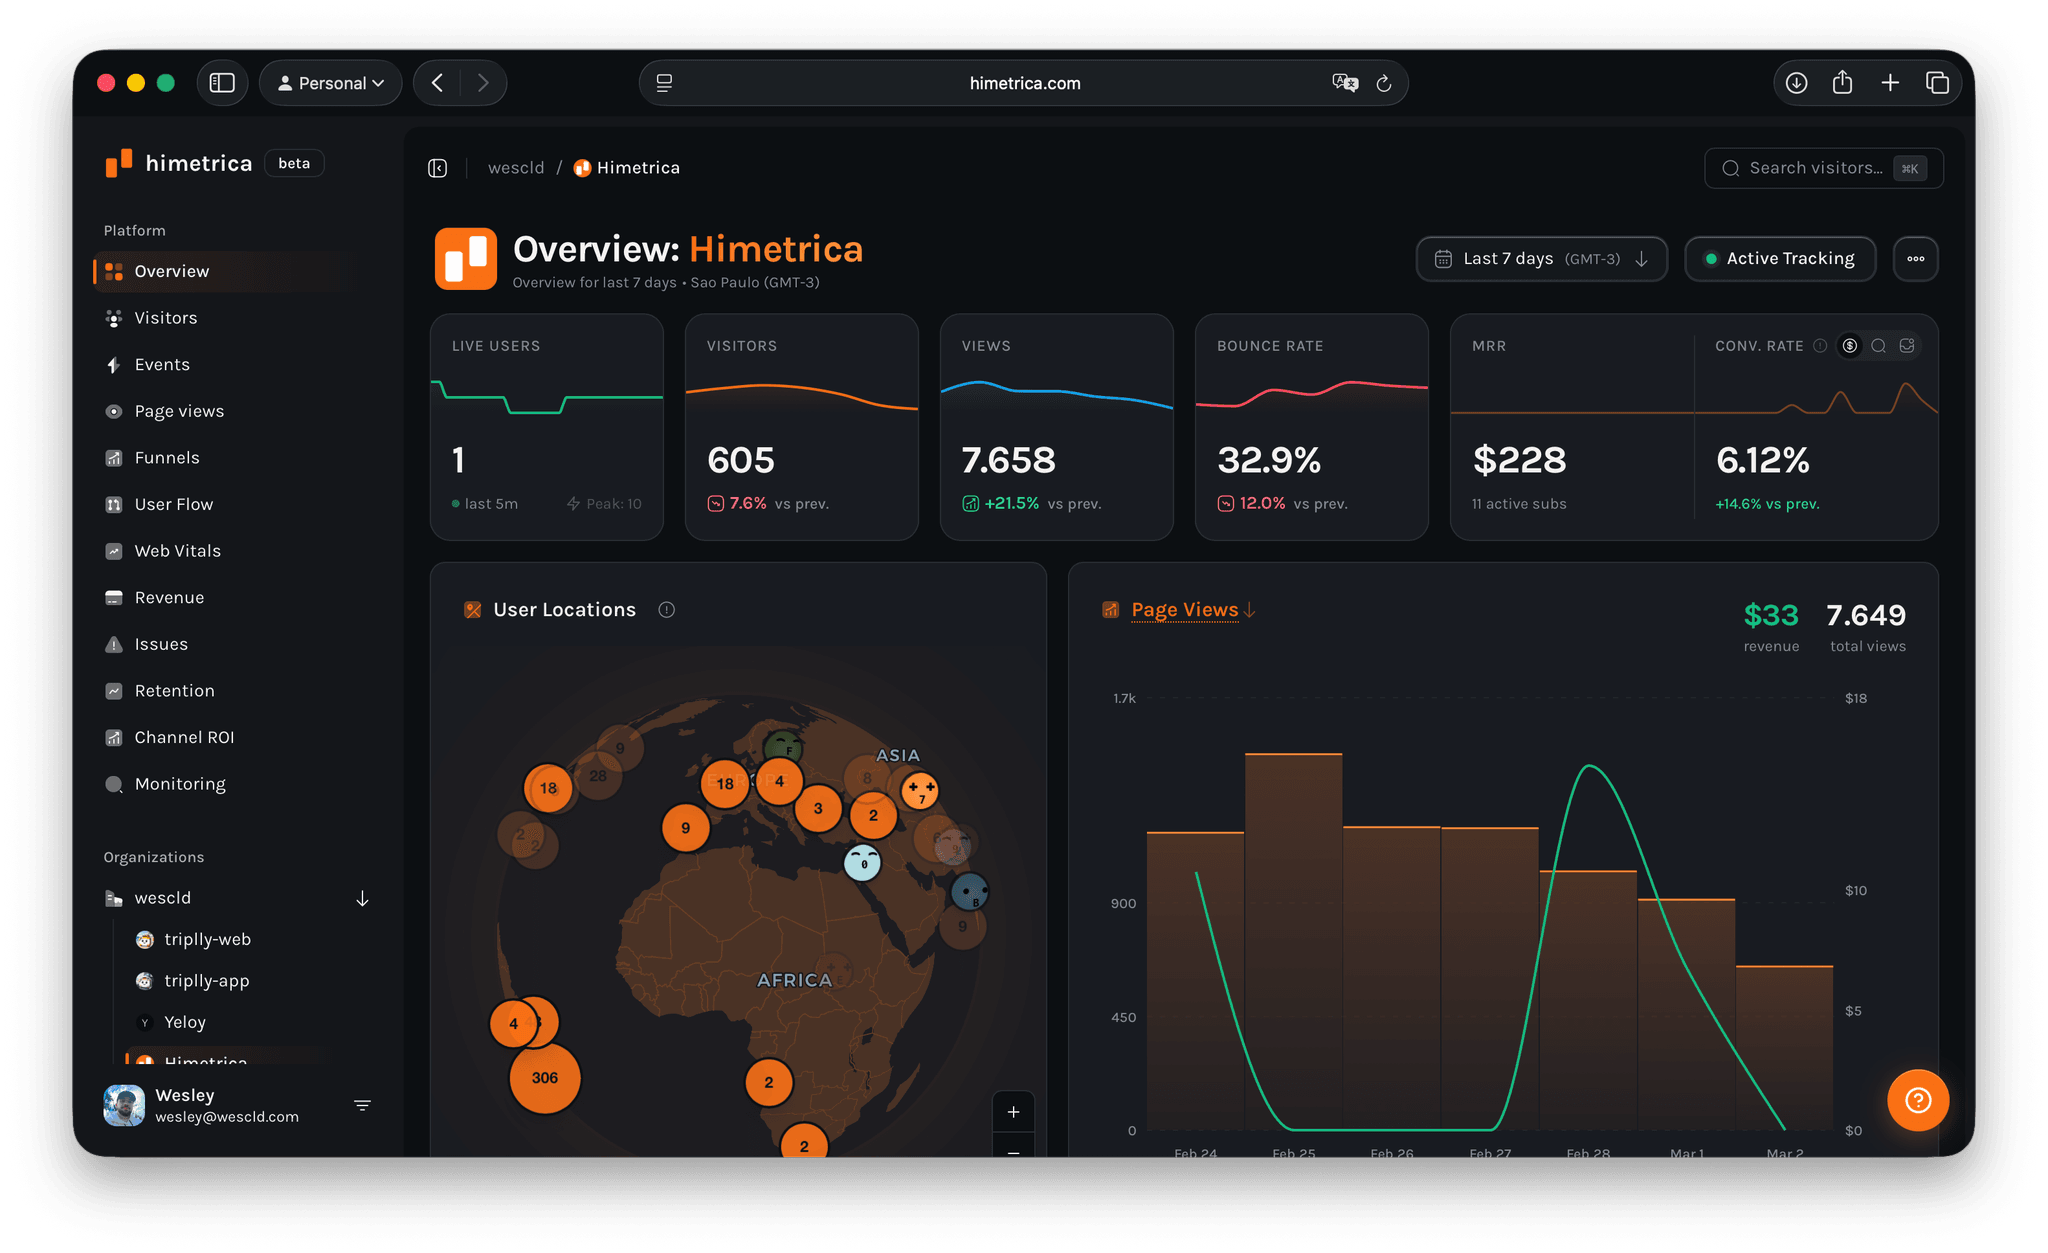Select the Yeloy project
2048x1253 pixels.
pyautogui.click(x=185, y=1022)
